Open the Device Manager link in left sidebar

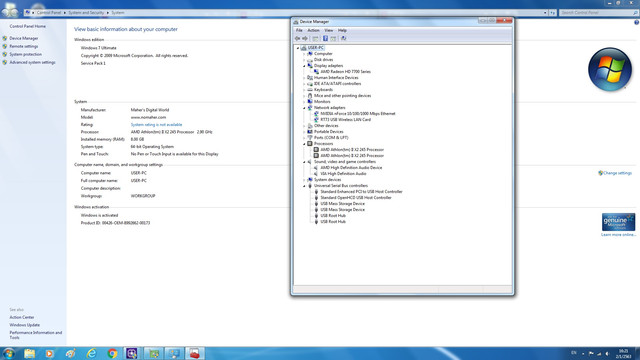24,38
